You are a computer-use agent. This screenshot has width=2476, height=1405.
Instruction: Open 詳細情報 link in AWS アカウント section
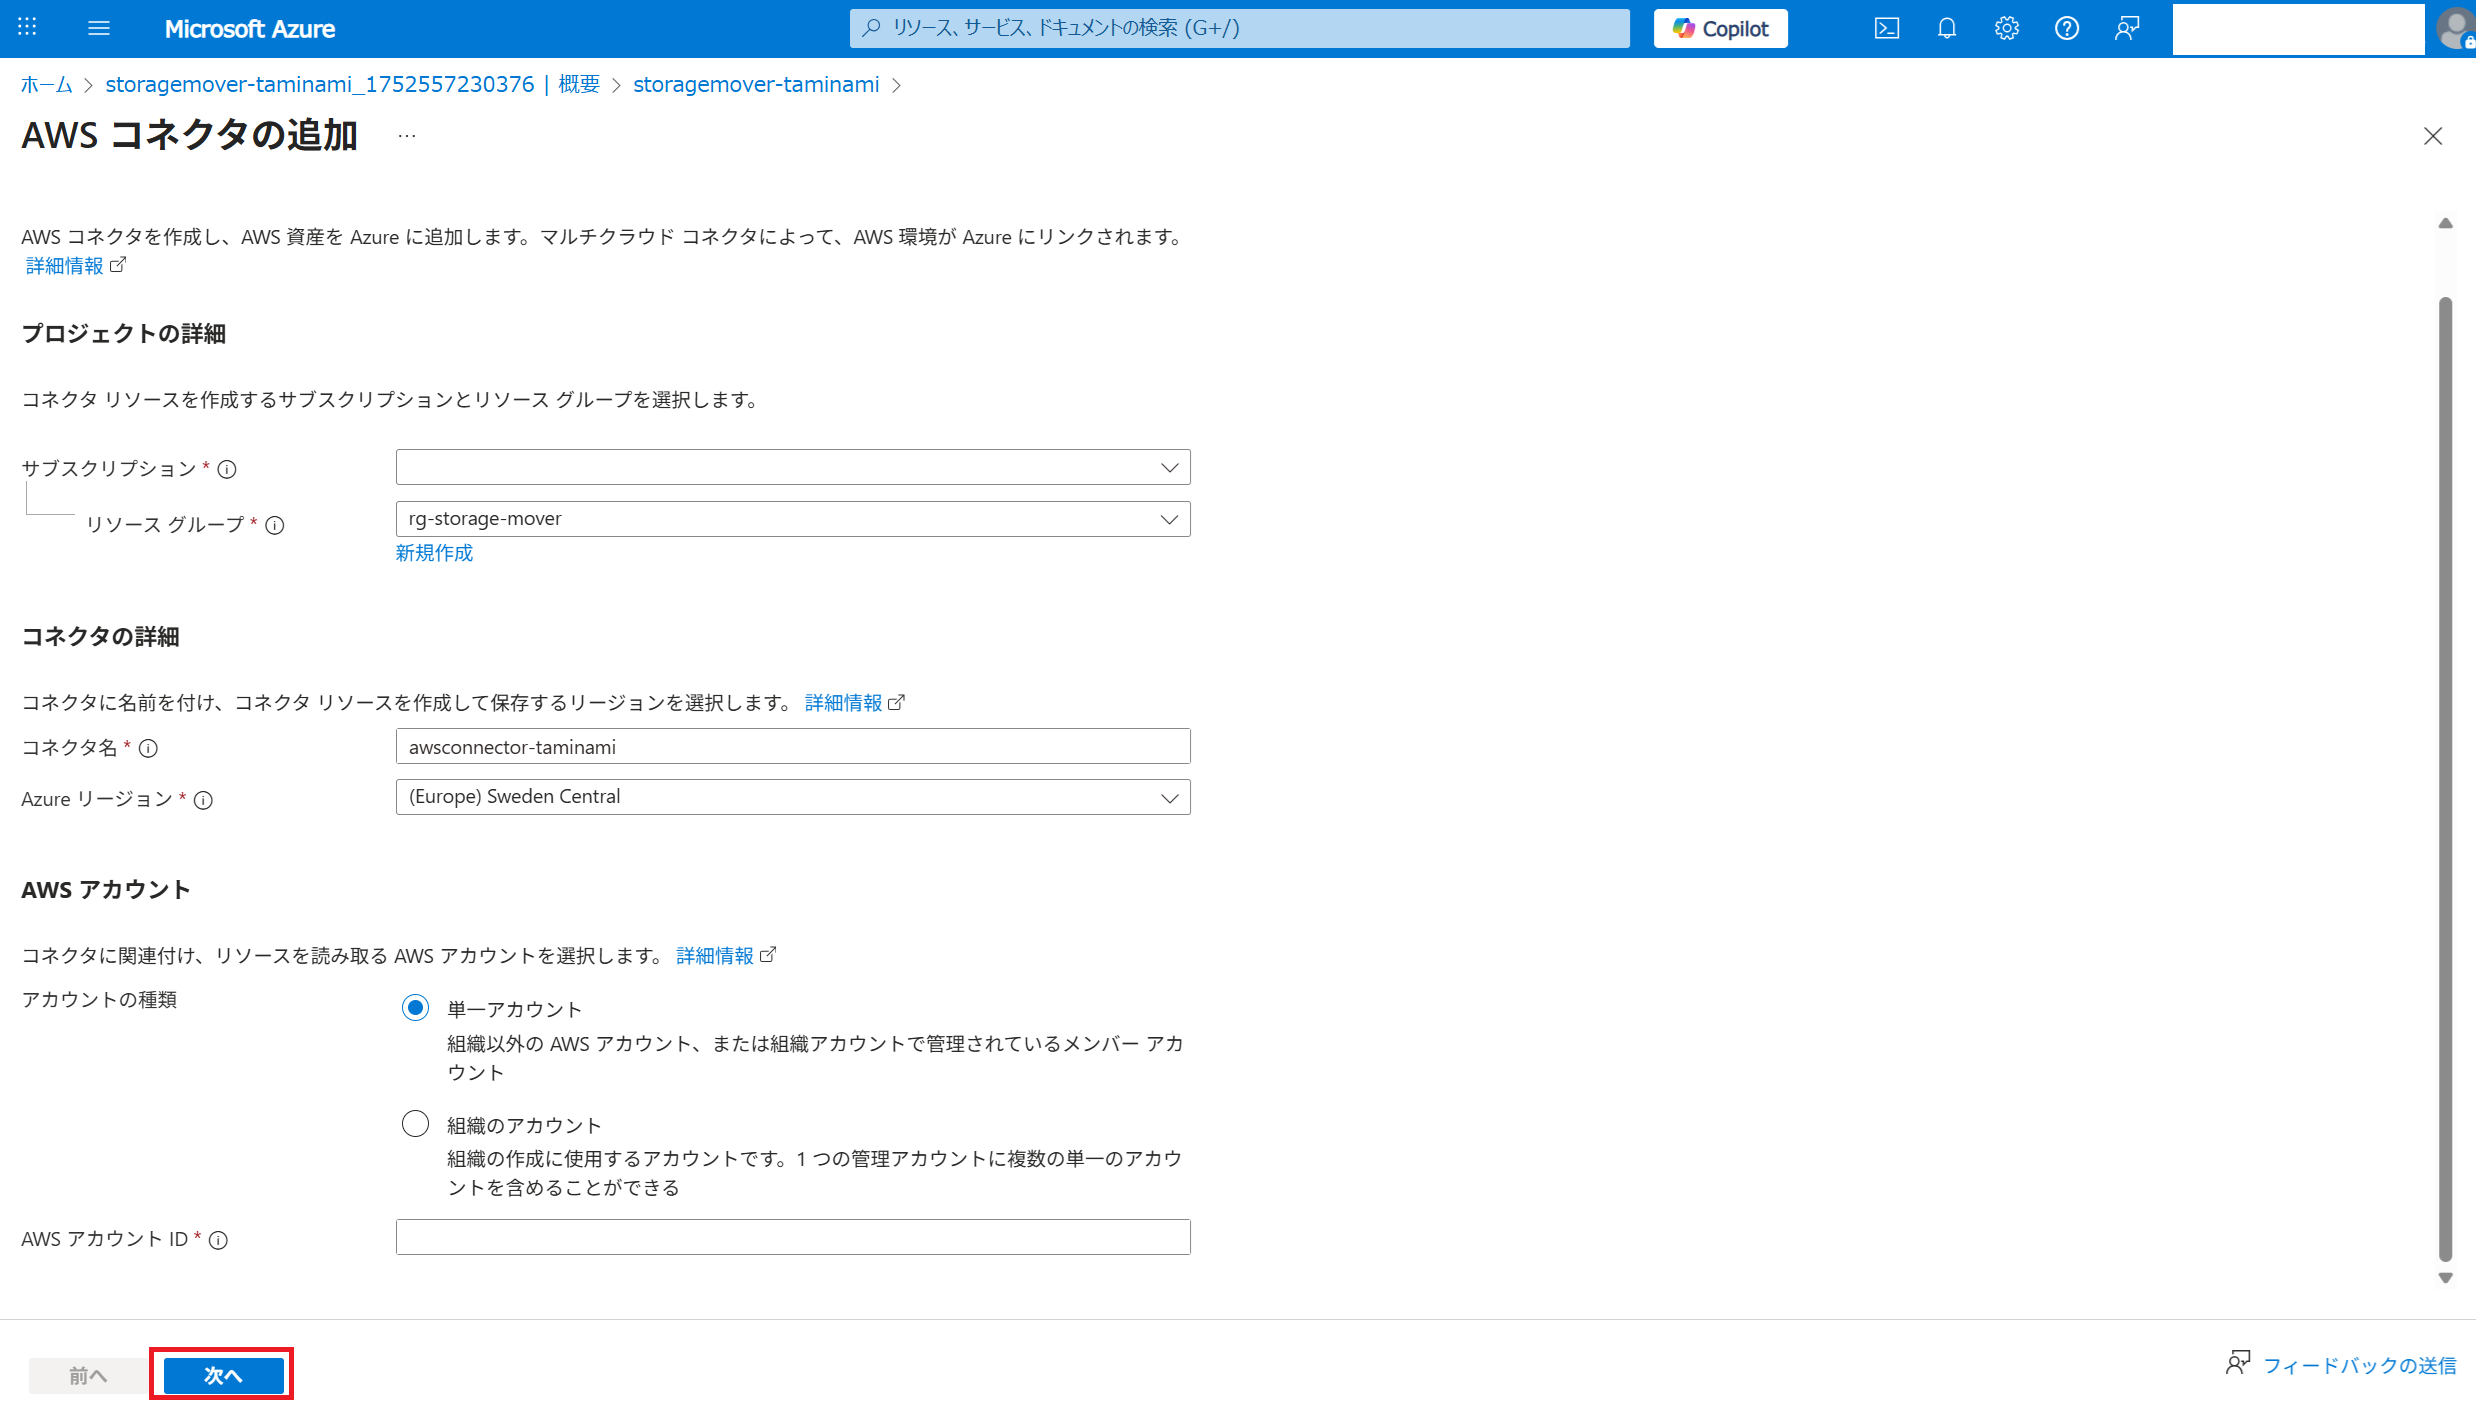coord(715,956)
